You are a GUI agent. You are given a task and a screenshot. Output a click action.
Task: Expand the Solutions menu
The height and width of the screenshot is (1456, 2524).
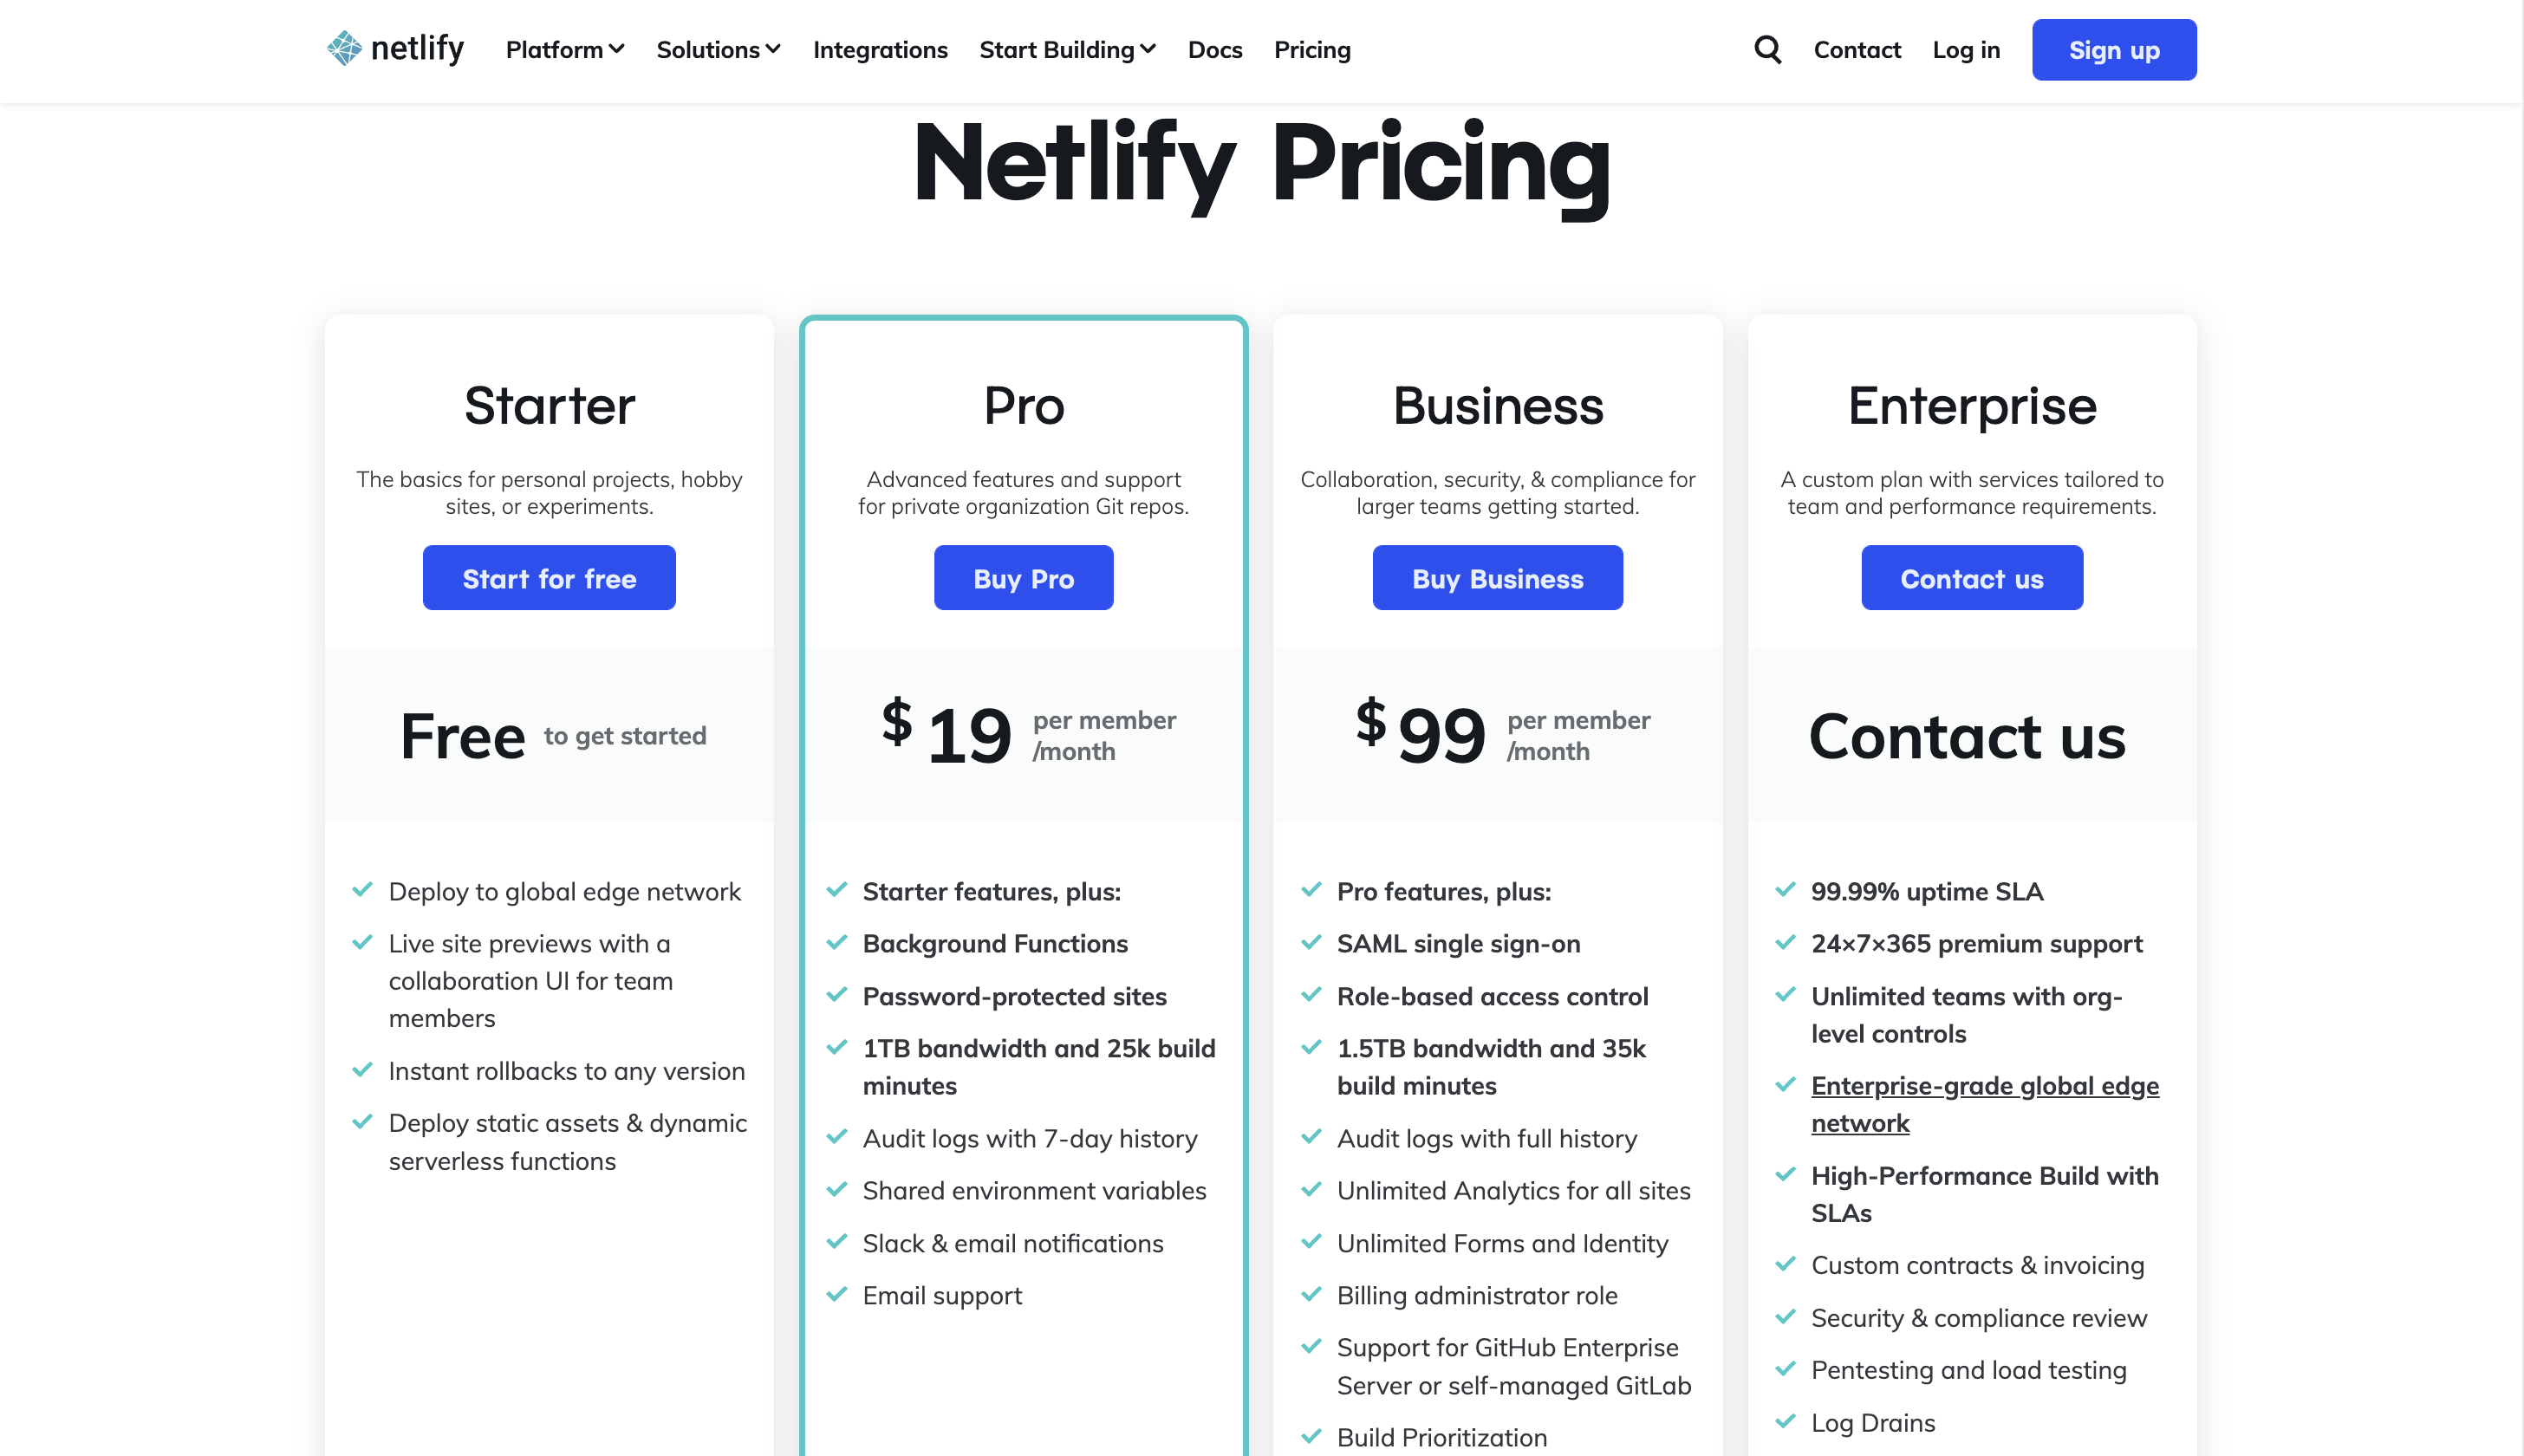point(716,49)
